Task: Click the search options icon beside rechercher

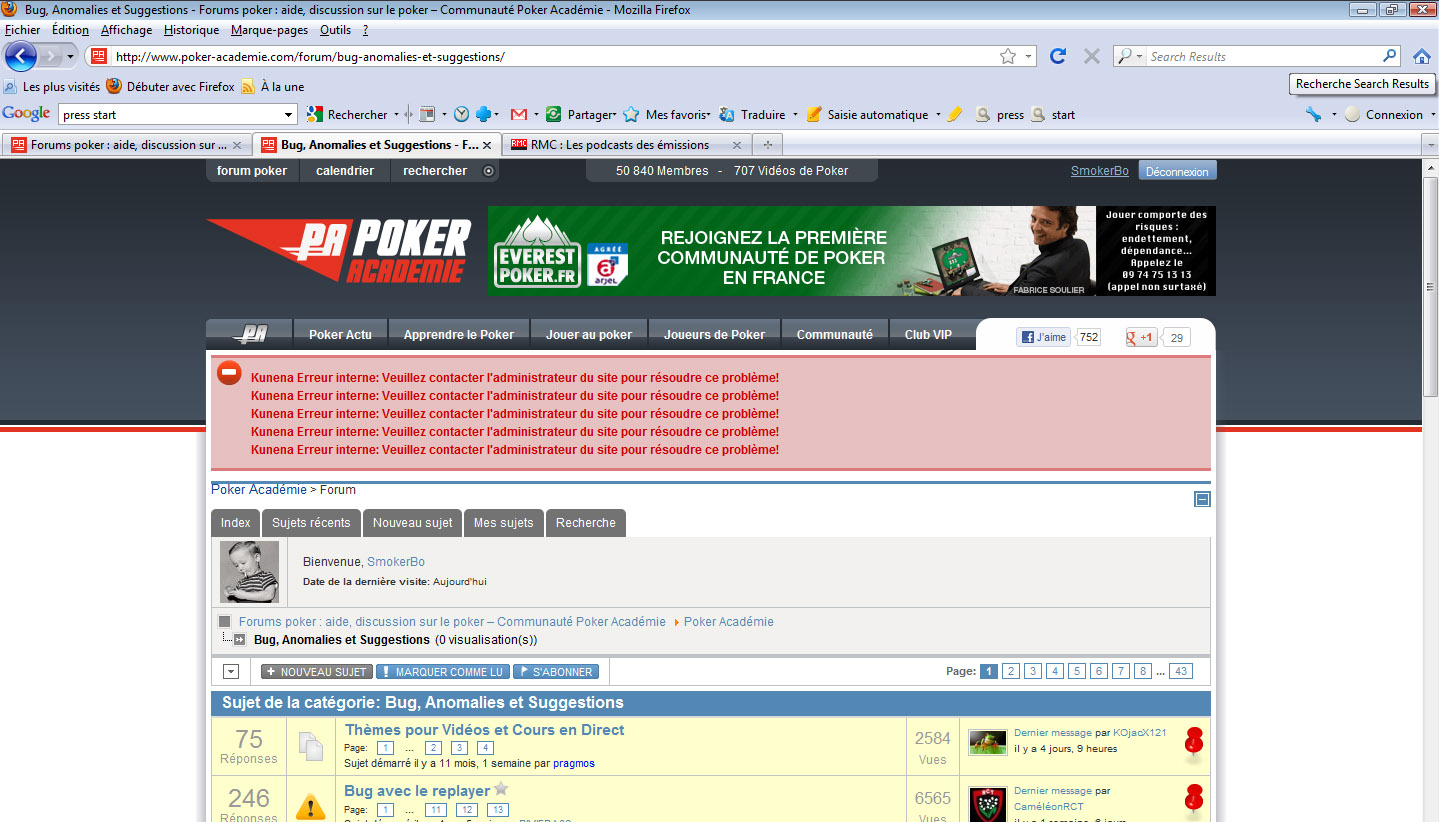Action: click(488, 171)
